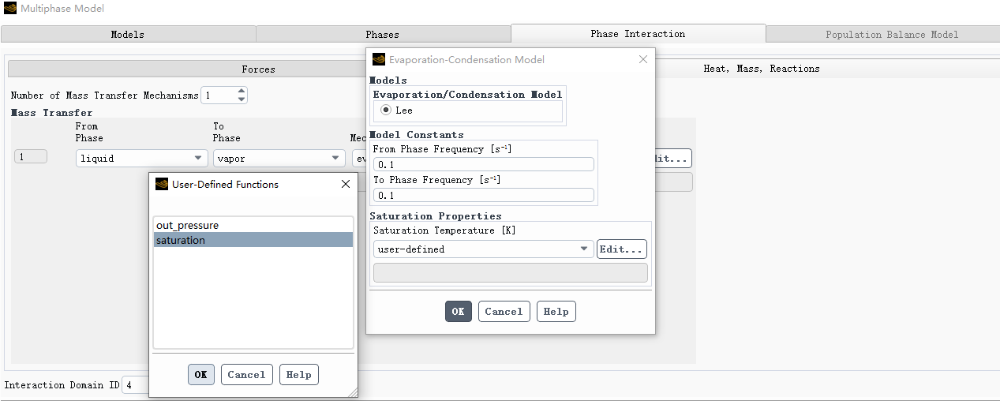Open the Population Balance Model tab
Screen dimensions: 1000x401
click(891, 34)
